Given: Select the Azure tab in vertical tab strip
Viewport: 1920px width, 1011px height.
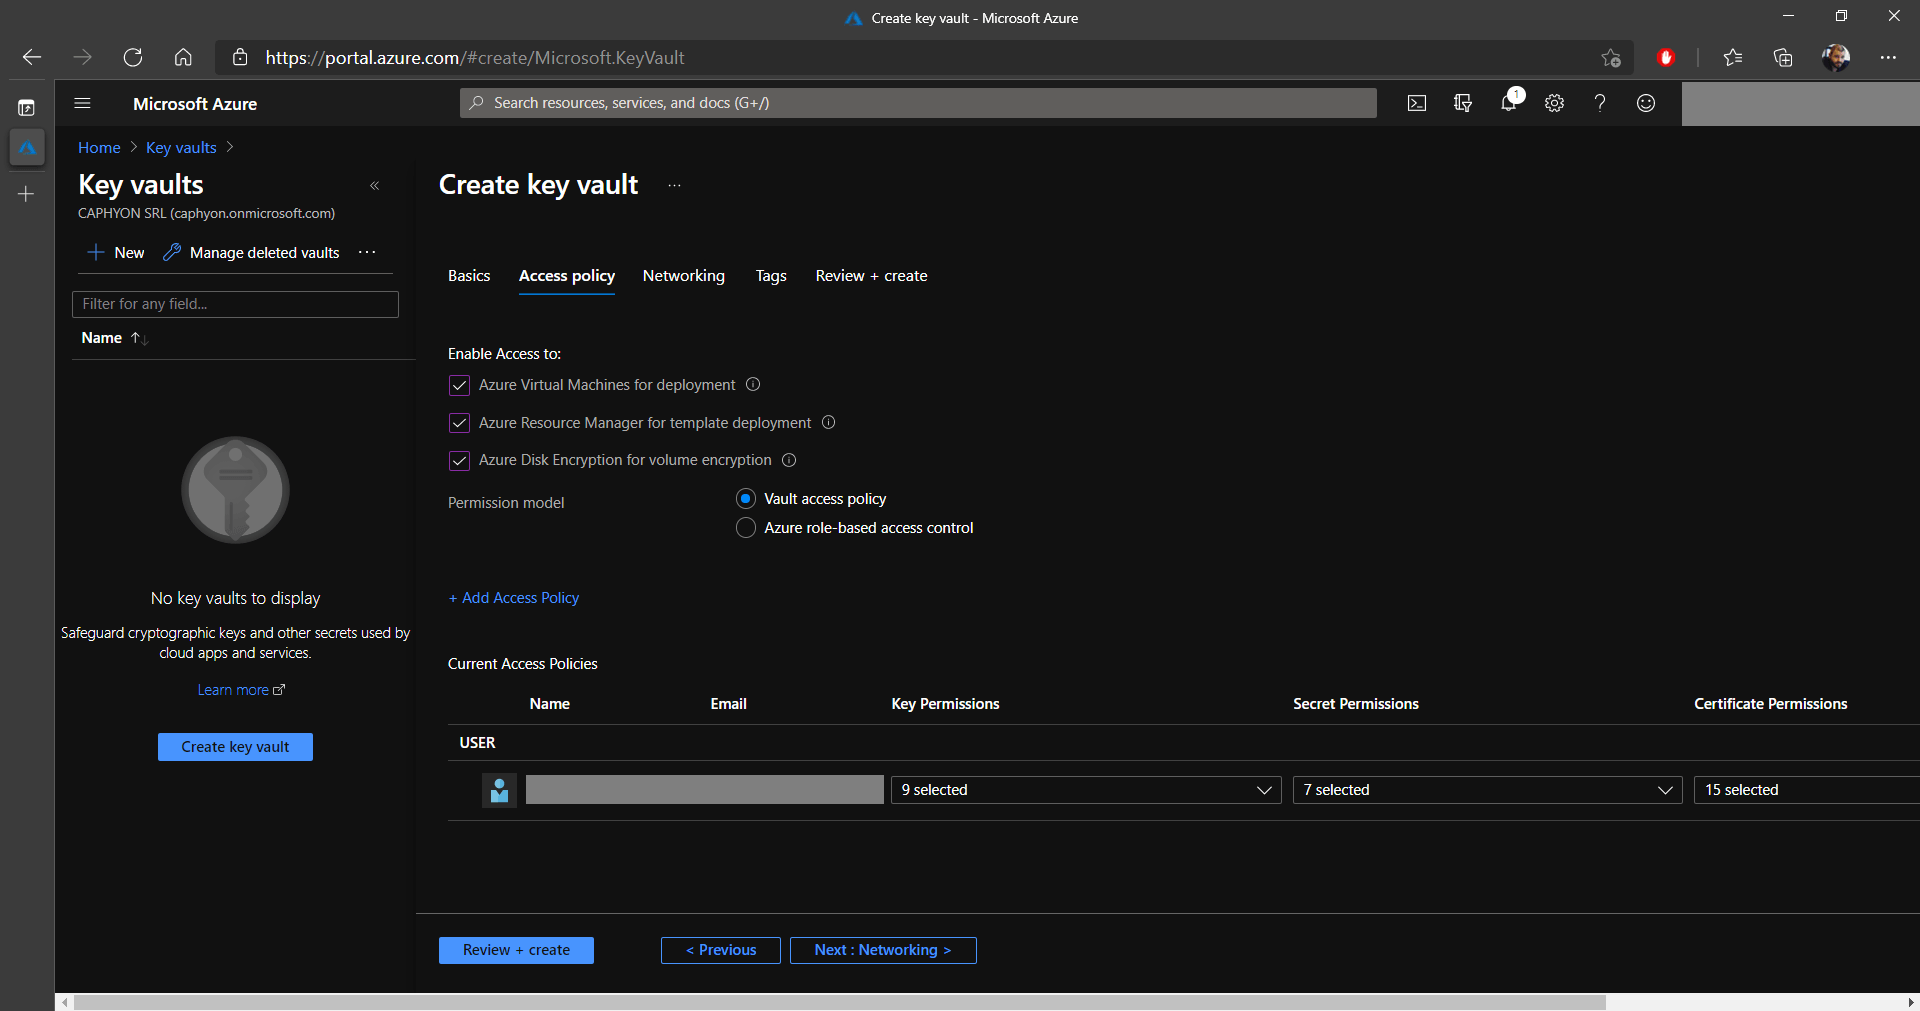Looking at the screenshot, I should pos(27,148).
